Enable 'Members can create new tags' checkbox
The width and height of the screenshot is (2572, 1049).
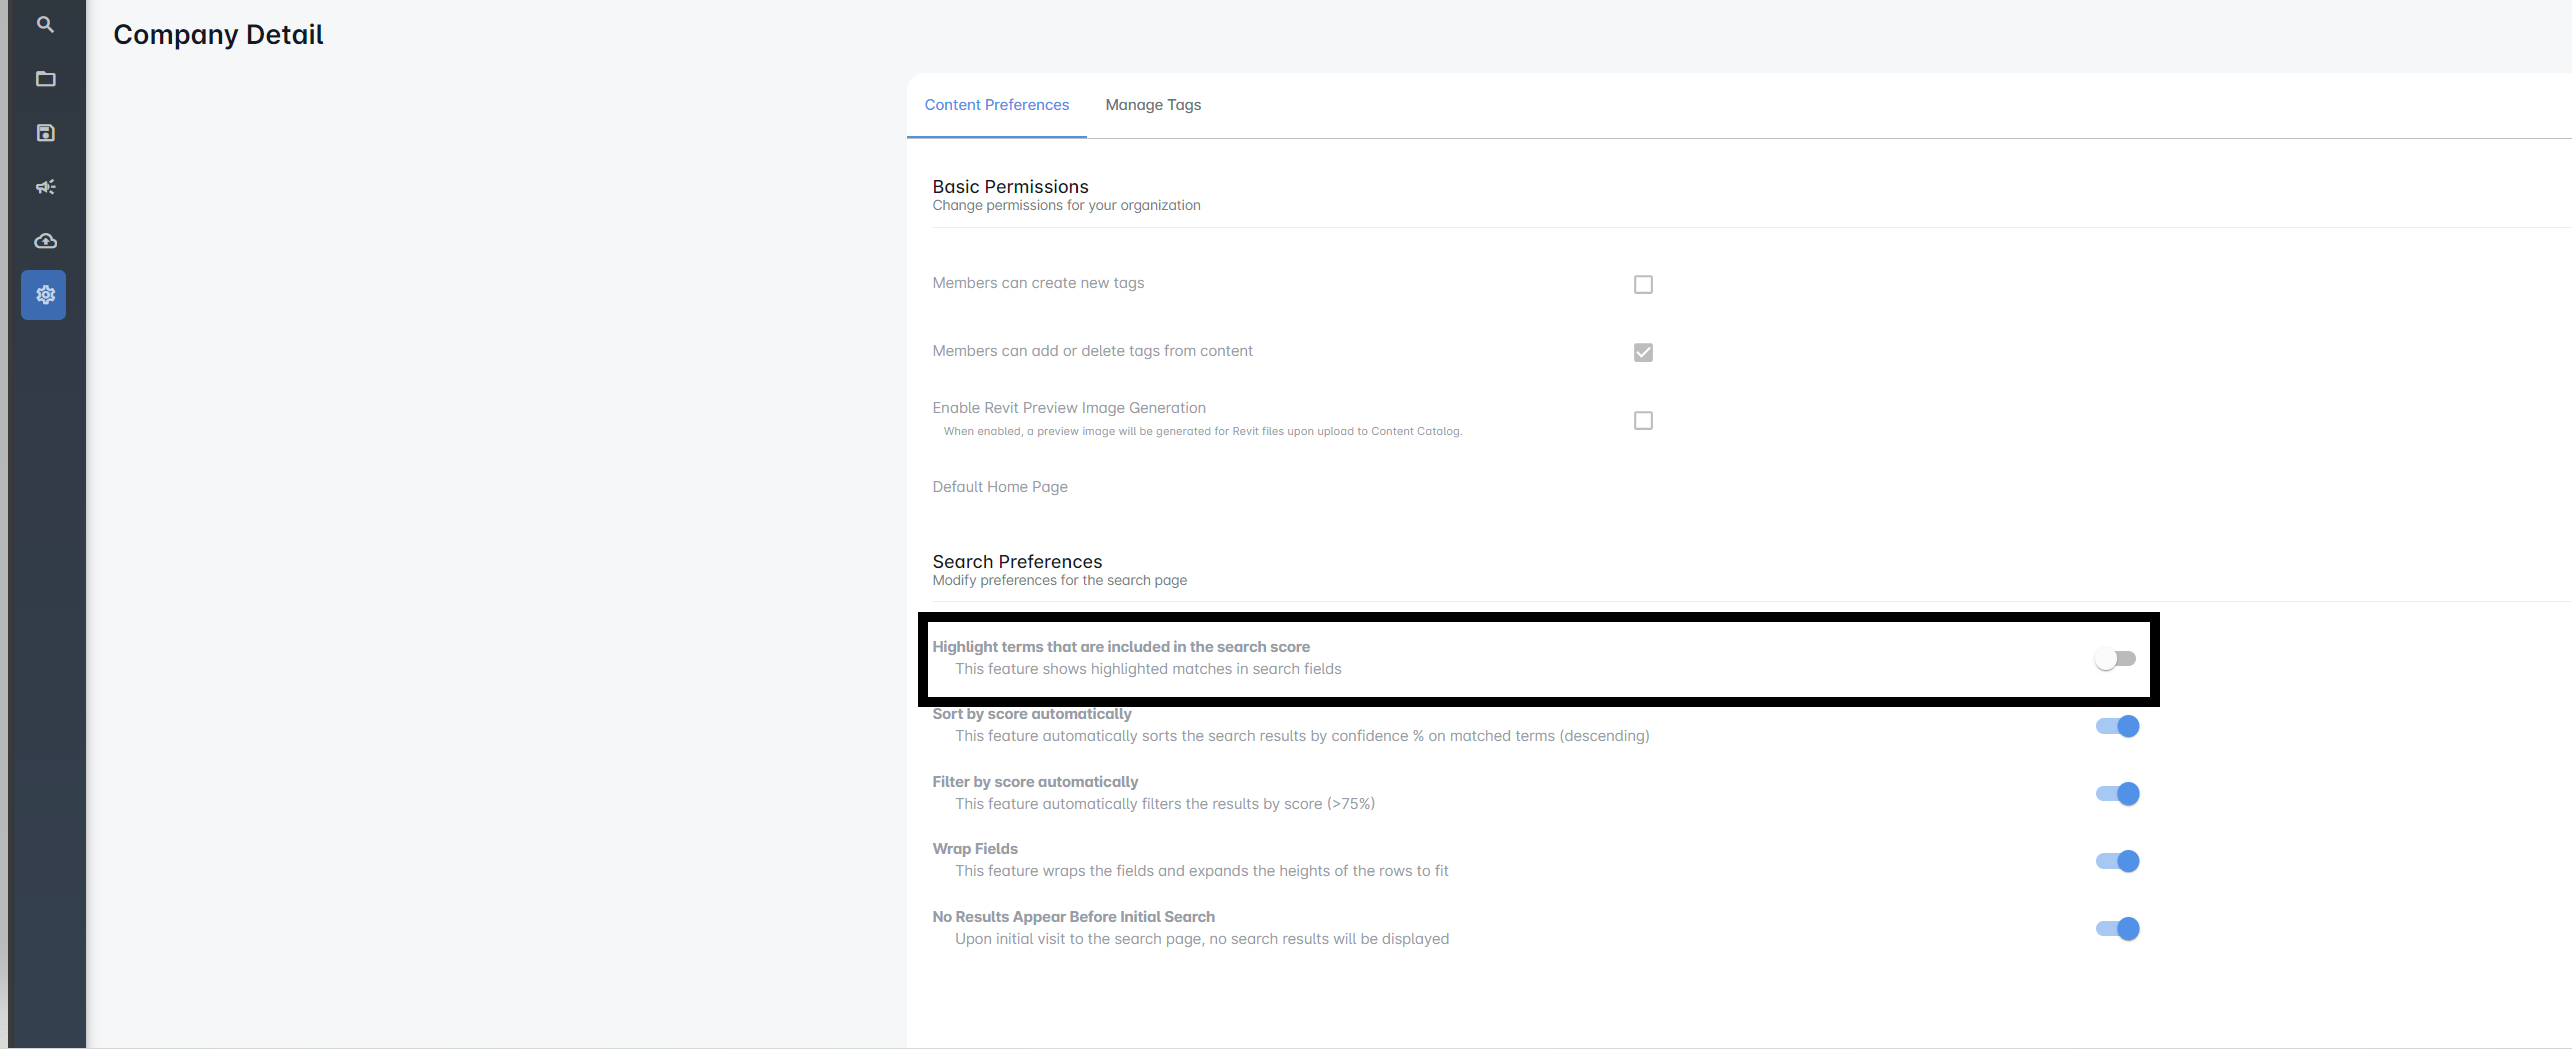coord(1643,284)
